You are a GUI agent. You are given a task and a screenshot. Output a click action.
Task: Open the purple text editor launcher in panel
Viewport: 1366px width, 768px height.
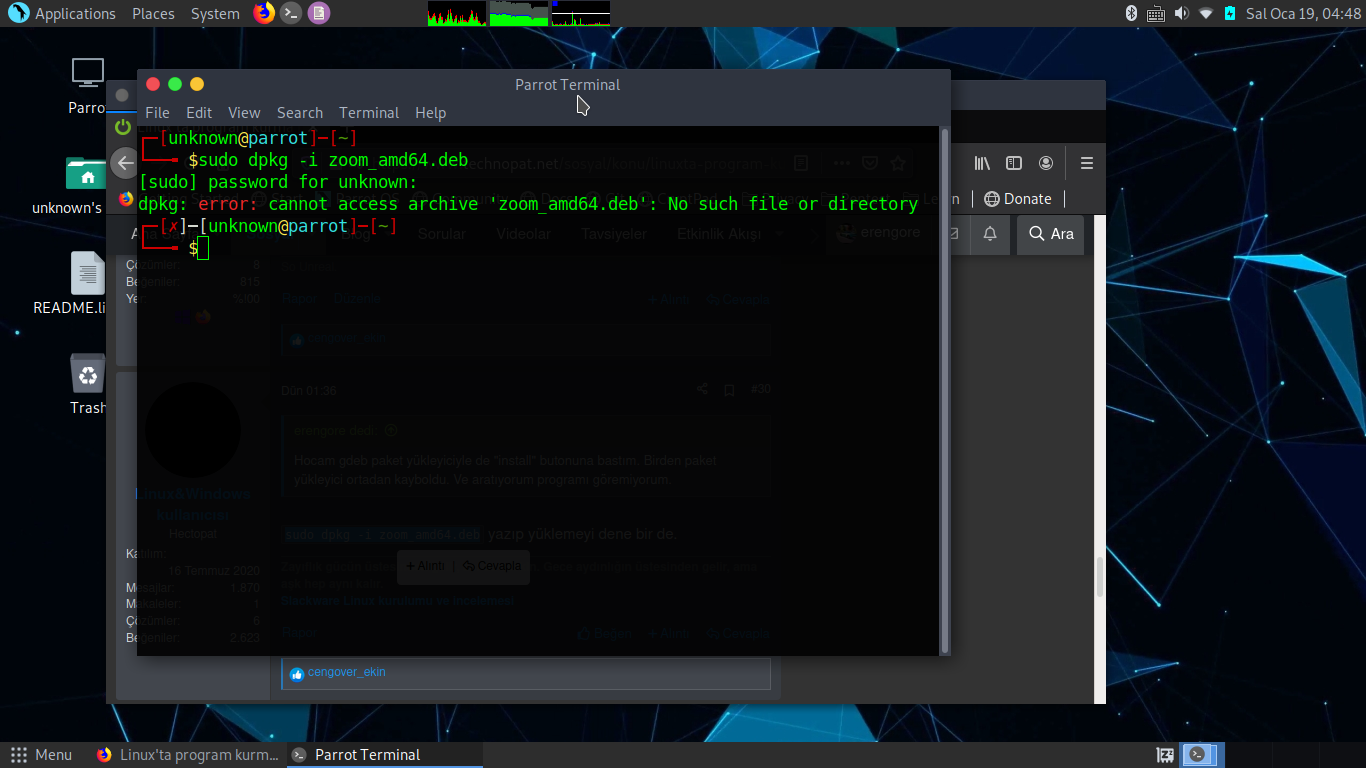[x=318, y=13]
